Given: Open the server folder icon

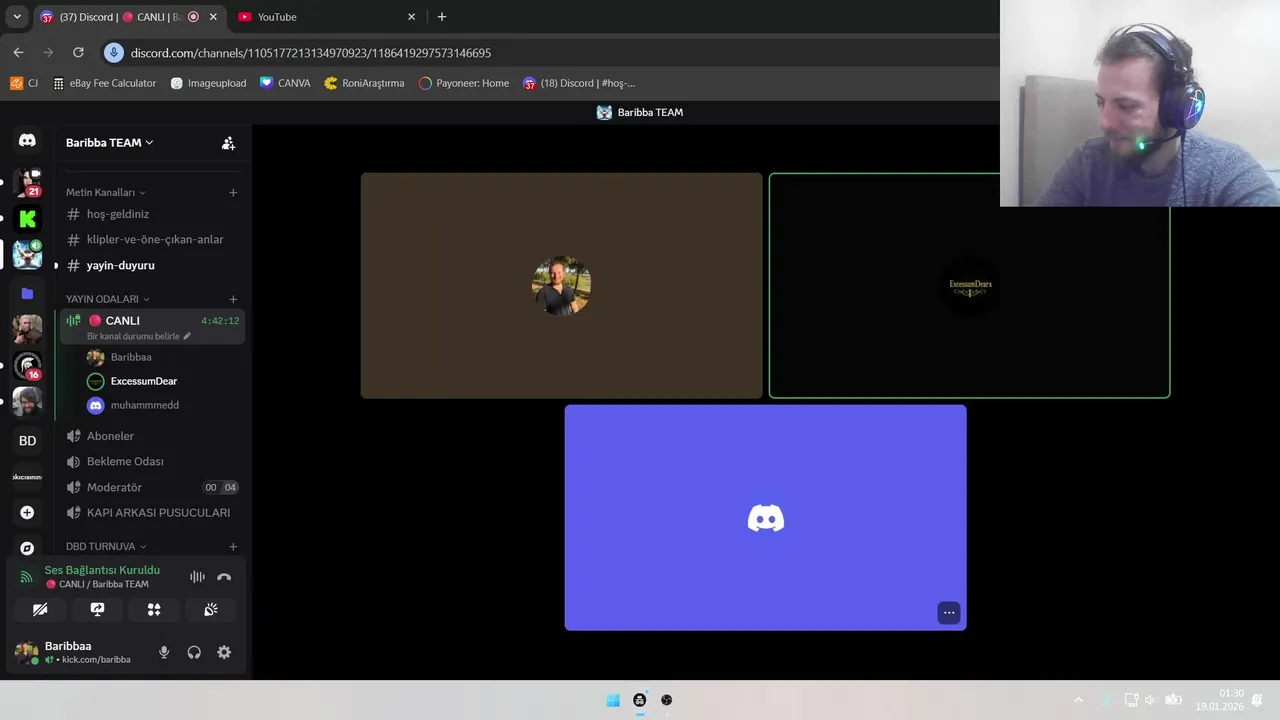Looking at the screenshot, I should click(x=27, y=293).
